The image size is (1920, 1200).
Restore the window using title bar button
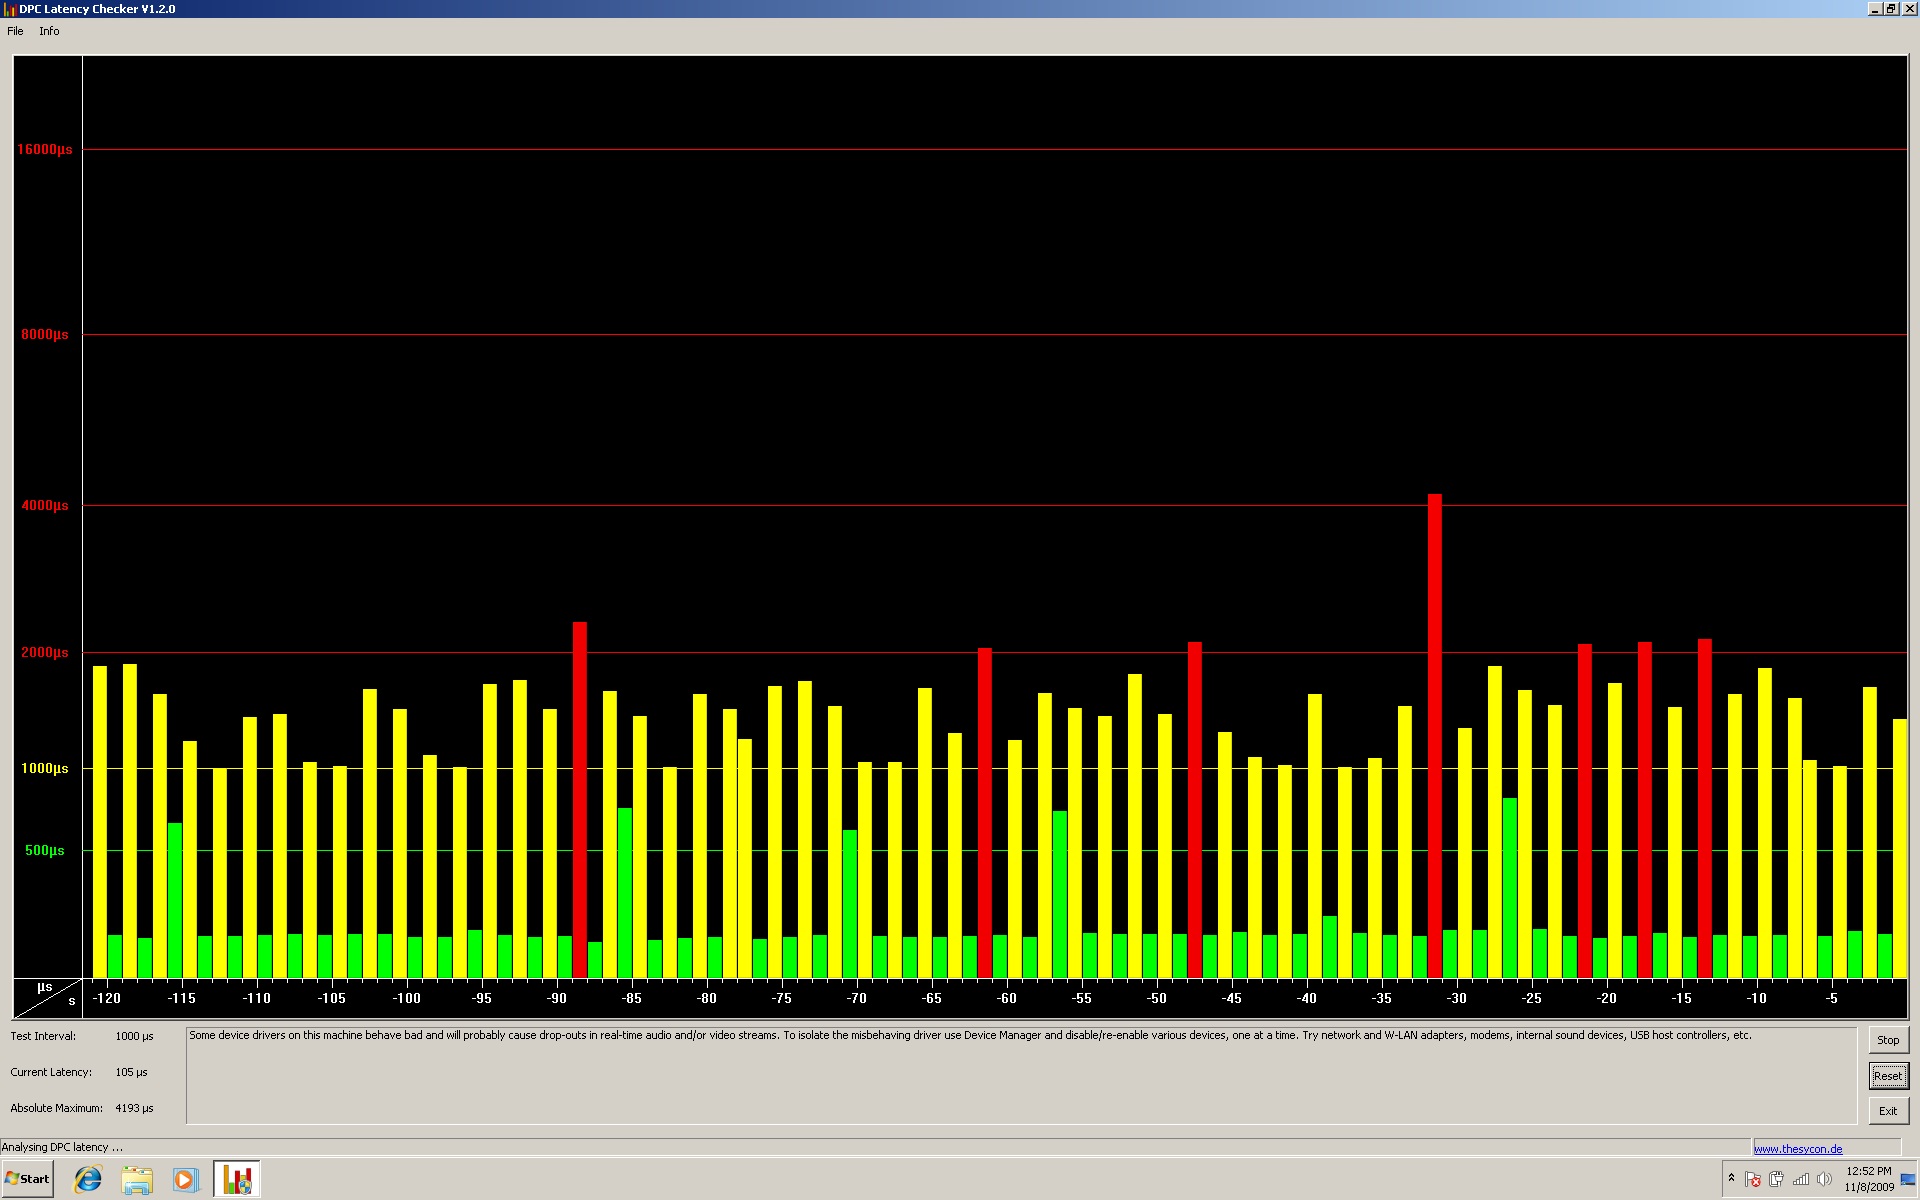pyautogui.click(x=1891, y=9)
